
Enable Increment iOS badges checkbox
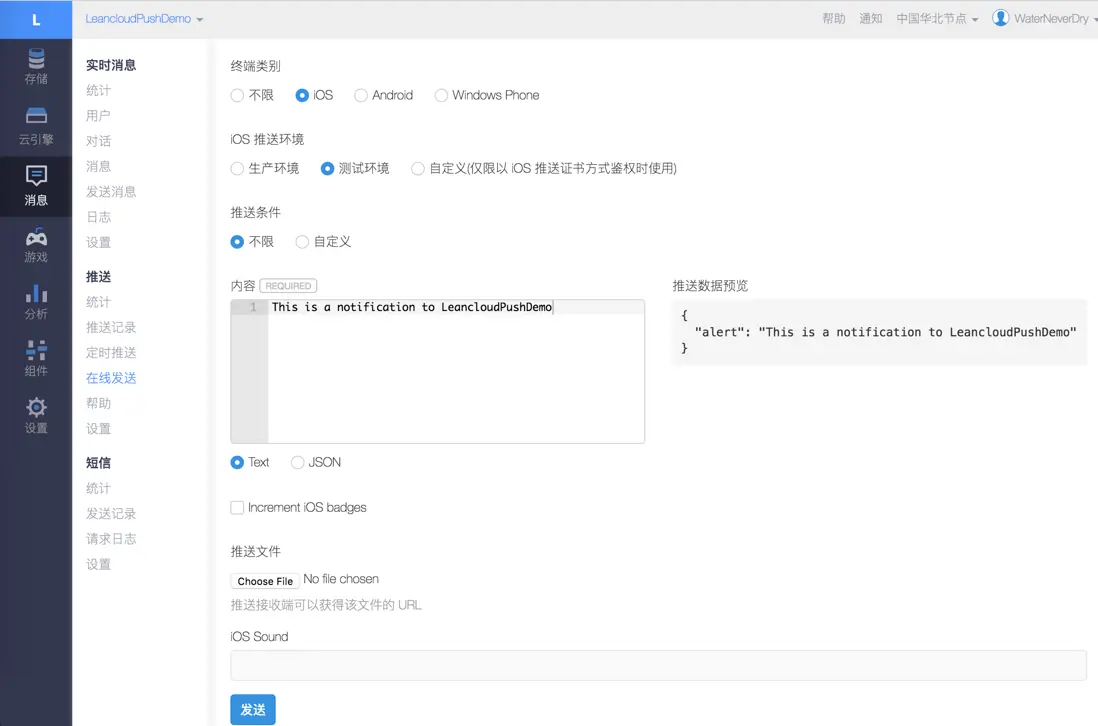pyautogui.click(x=237, y=508)
